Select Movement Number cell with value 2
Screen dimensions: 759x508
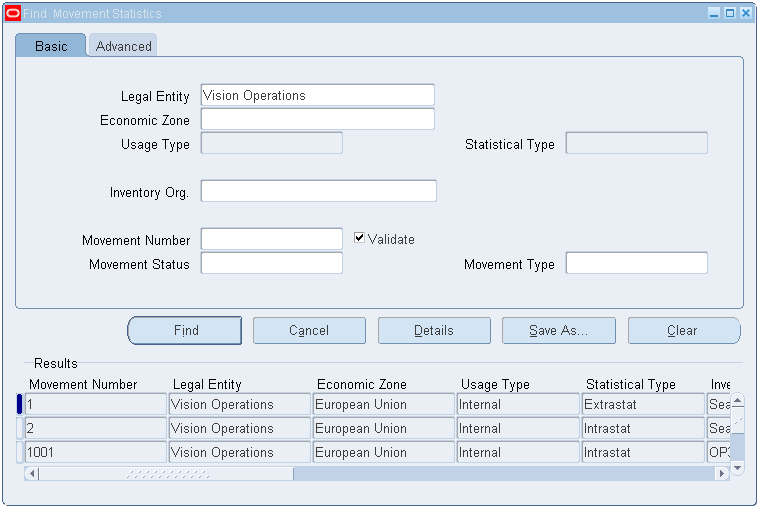click(x=95, y=428)
